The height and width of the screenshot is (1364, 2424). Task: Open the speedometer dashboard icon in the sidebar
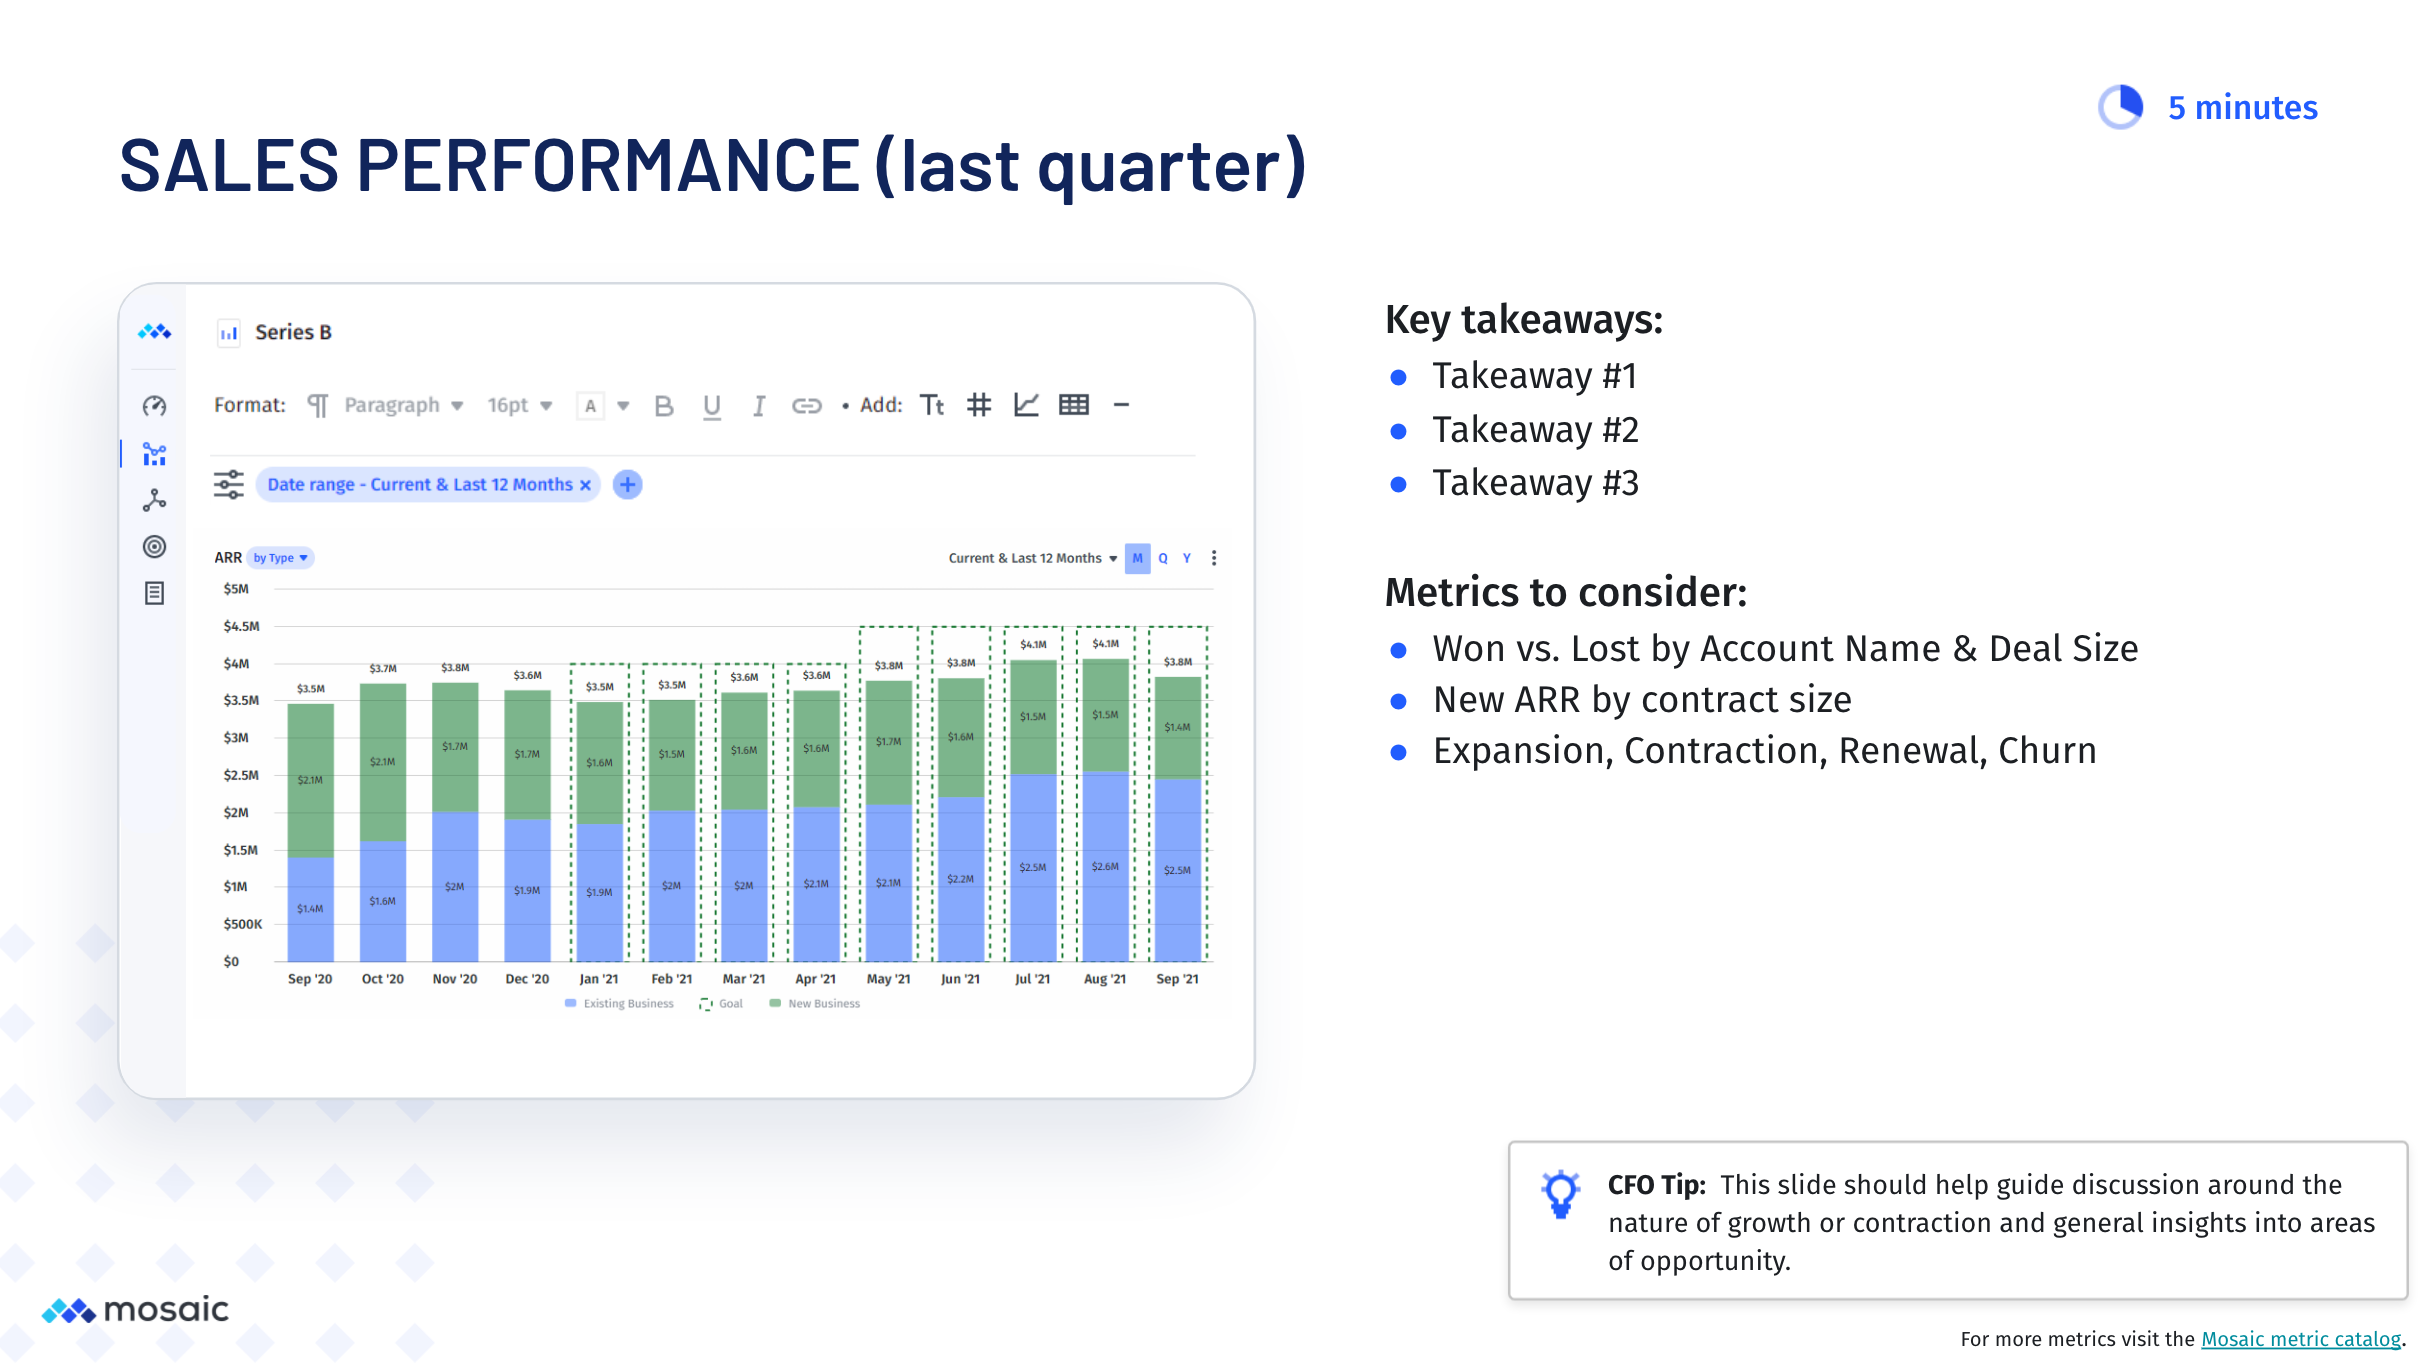click(x=154, y=406)
